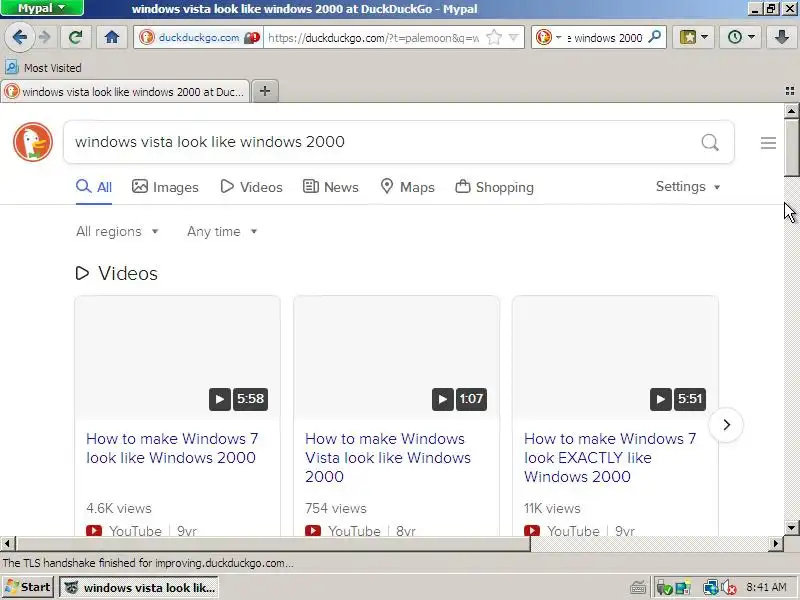Click the muted volume tray icon
Viewport: 800px width, 600px height.
(729, 588)
